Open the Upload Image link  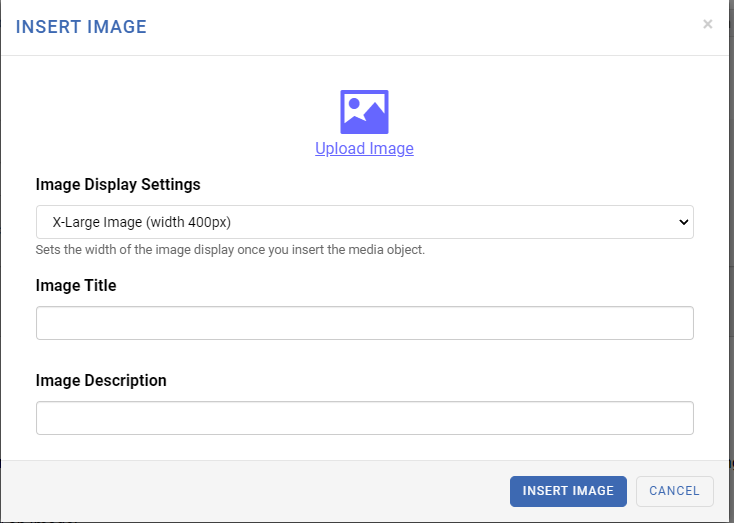(x=364, y=148)
